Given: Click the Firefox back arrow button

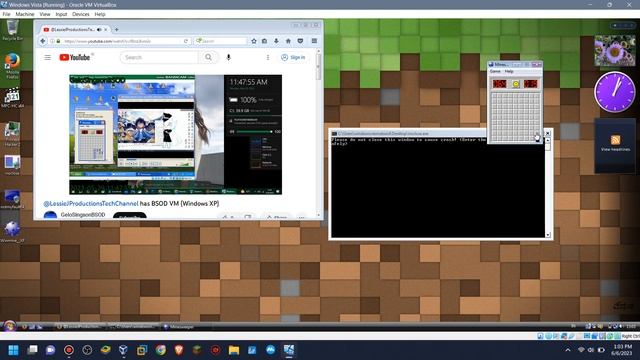Looking at the screenshot, I should (42, 41).
